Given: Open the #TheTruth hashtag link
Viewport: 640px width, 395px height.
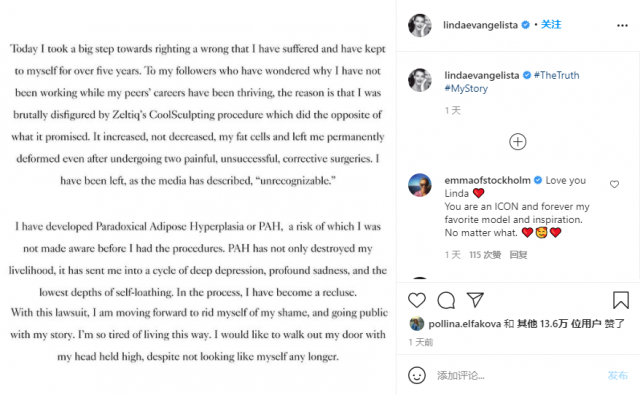Looking at the screenshot, I should (556, 75).
